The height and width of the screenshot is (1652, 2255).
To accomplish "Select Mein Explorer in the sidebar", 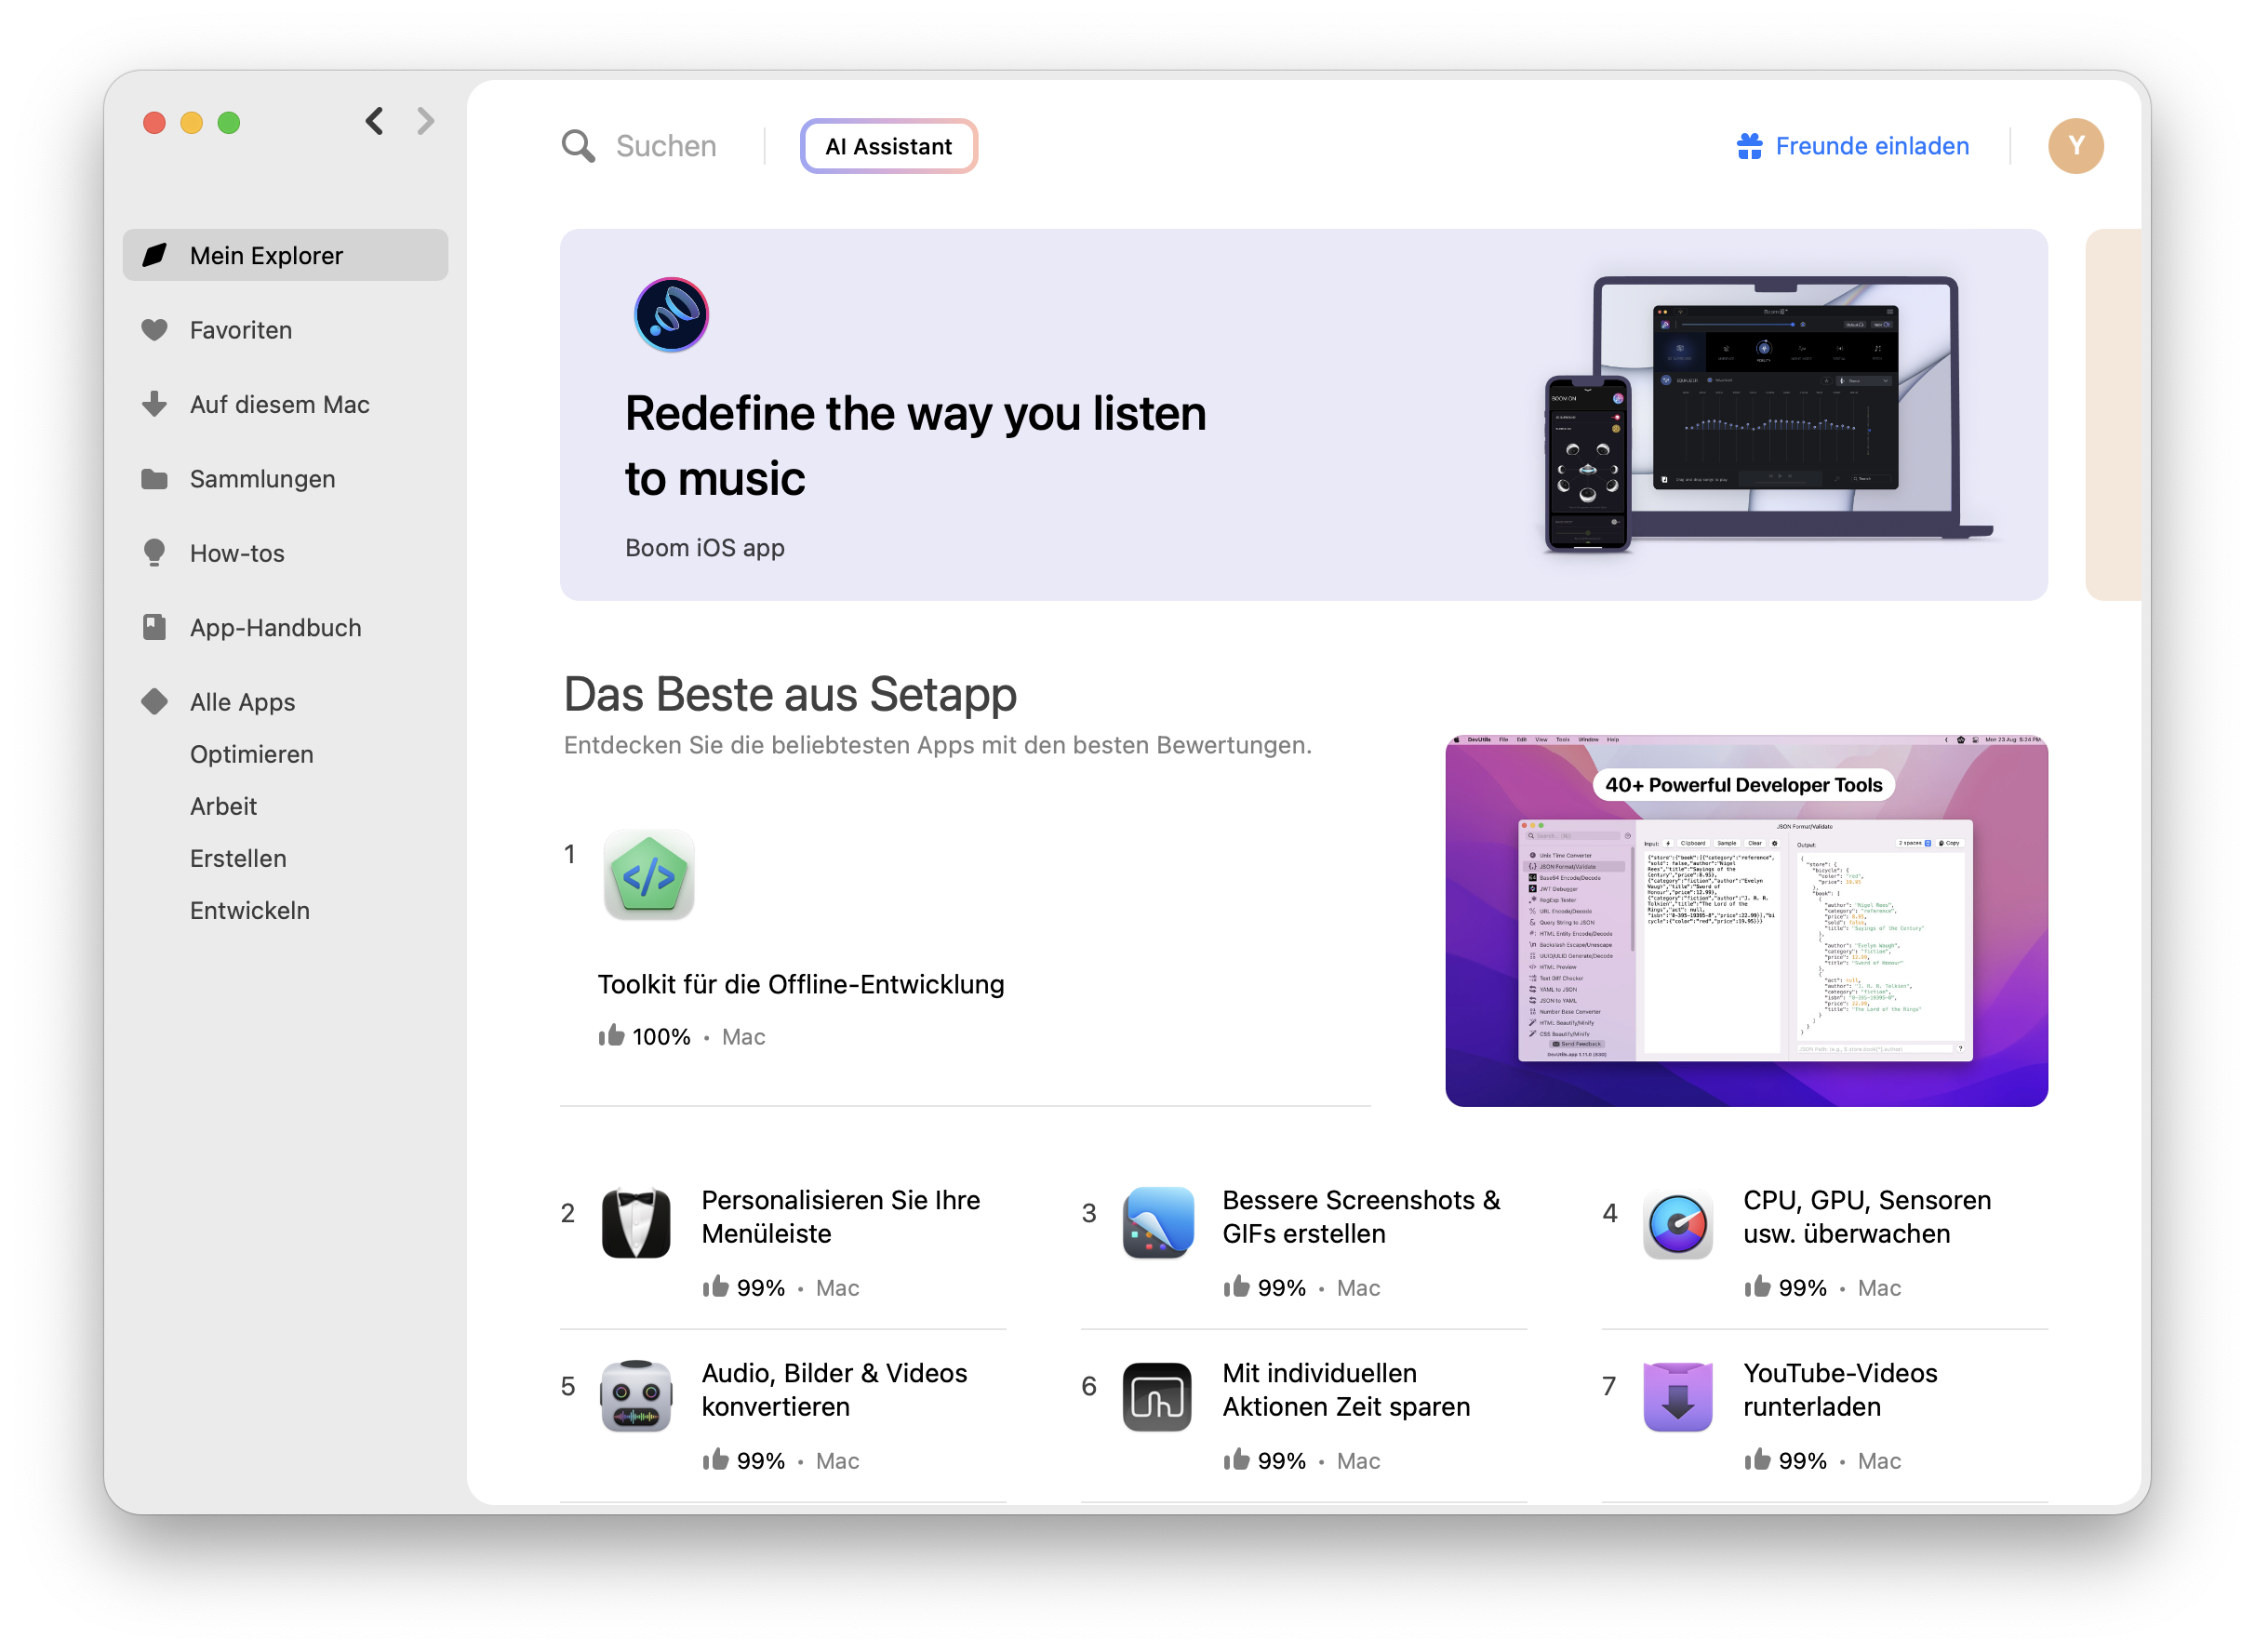I will (x=265, y=255).
